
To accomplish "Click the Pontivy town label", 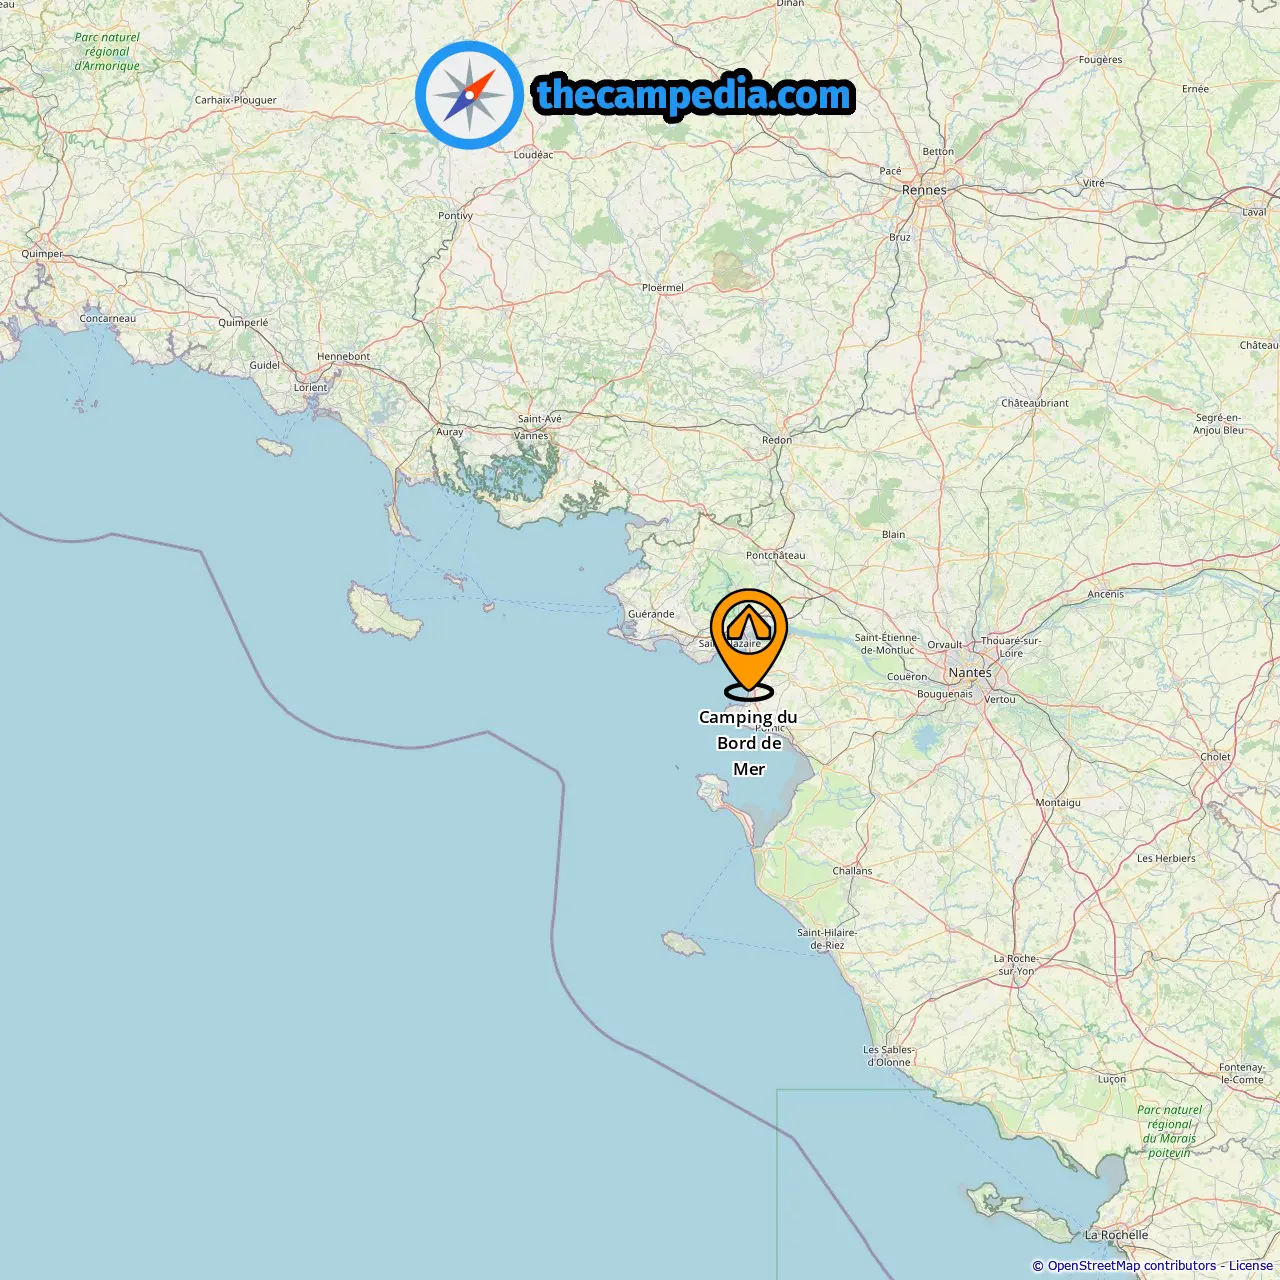I will 455,216.
